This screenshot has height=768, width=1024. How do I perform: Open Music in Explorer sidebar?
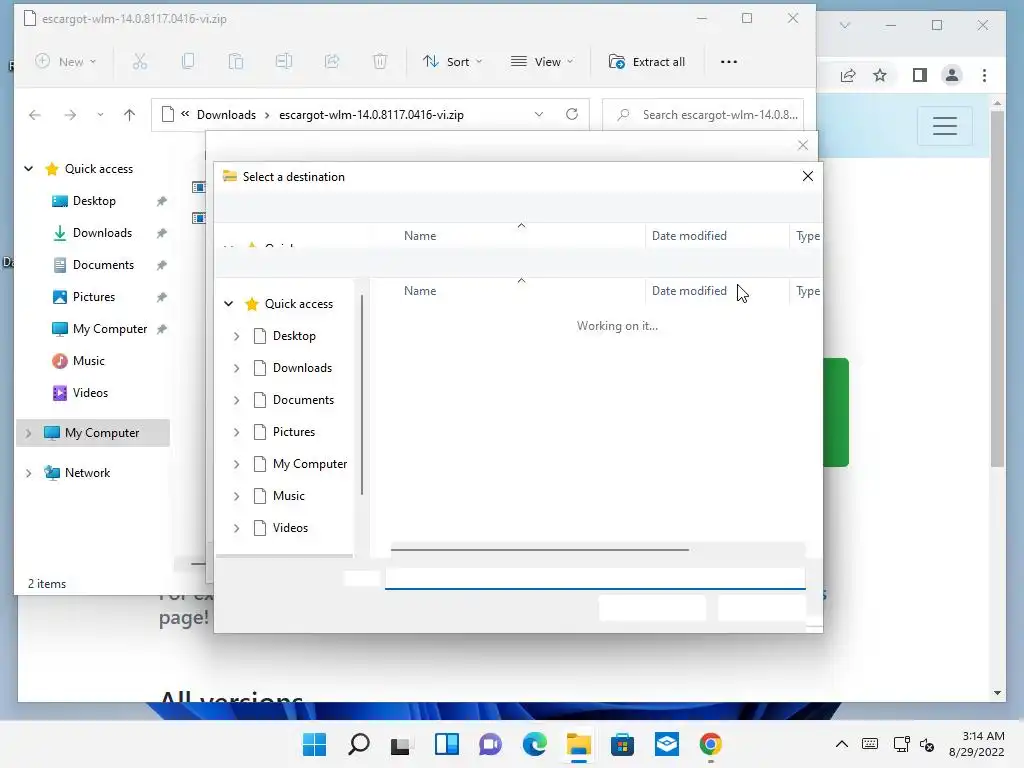coord(88,360)
